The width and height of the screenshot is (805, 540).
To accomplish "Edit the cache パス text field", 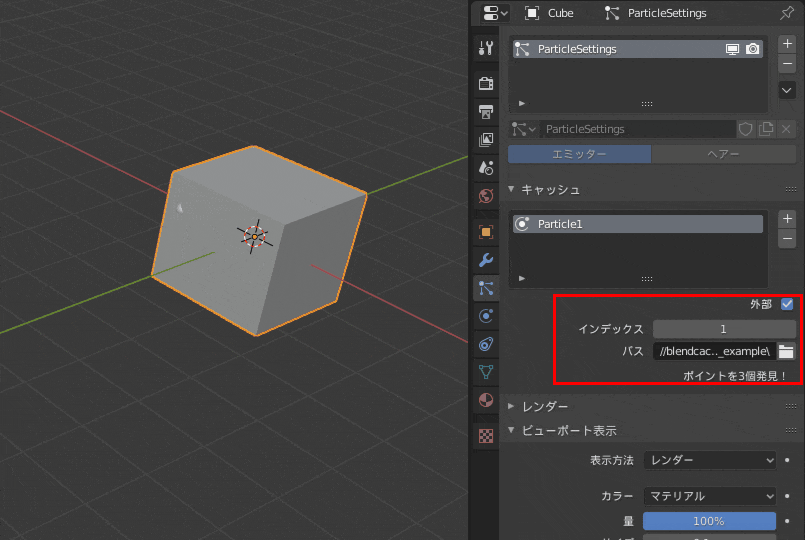I will (x=715, y=351).
